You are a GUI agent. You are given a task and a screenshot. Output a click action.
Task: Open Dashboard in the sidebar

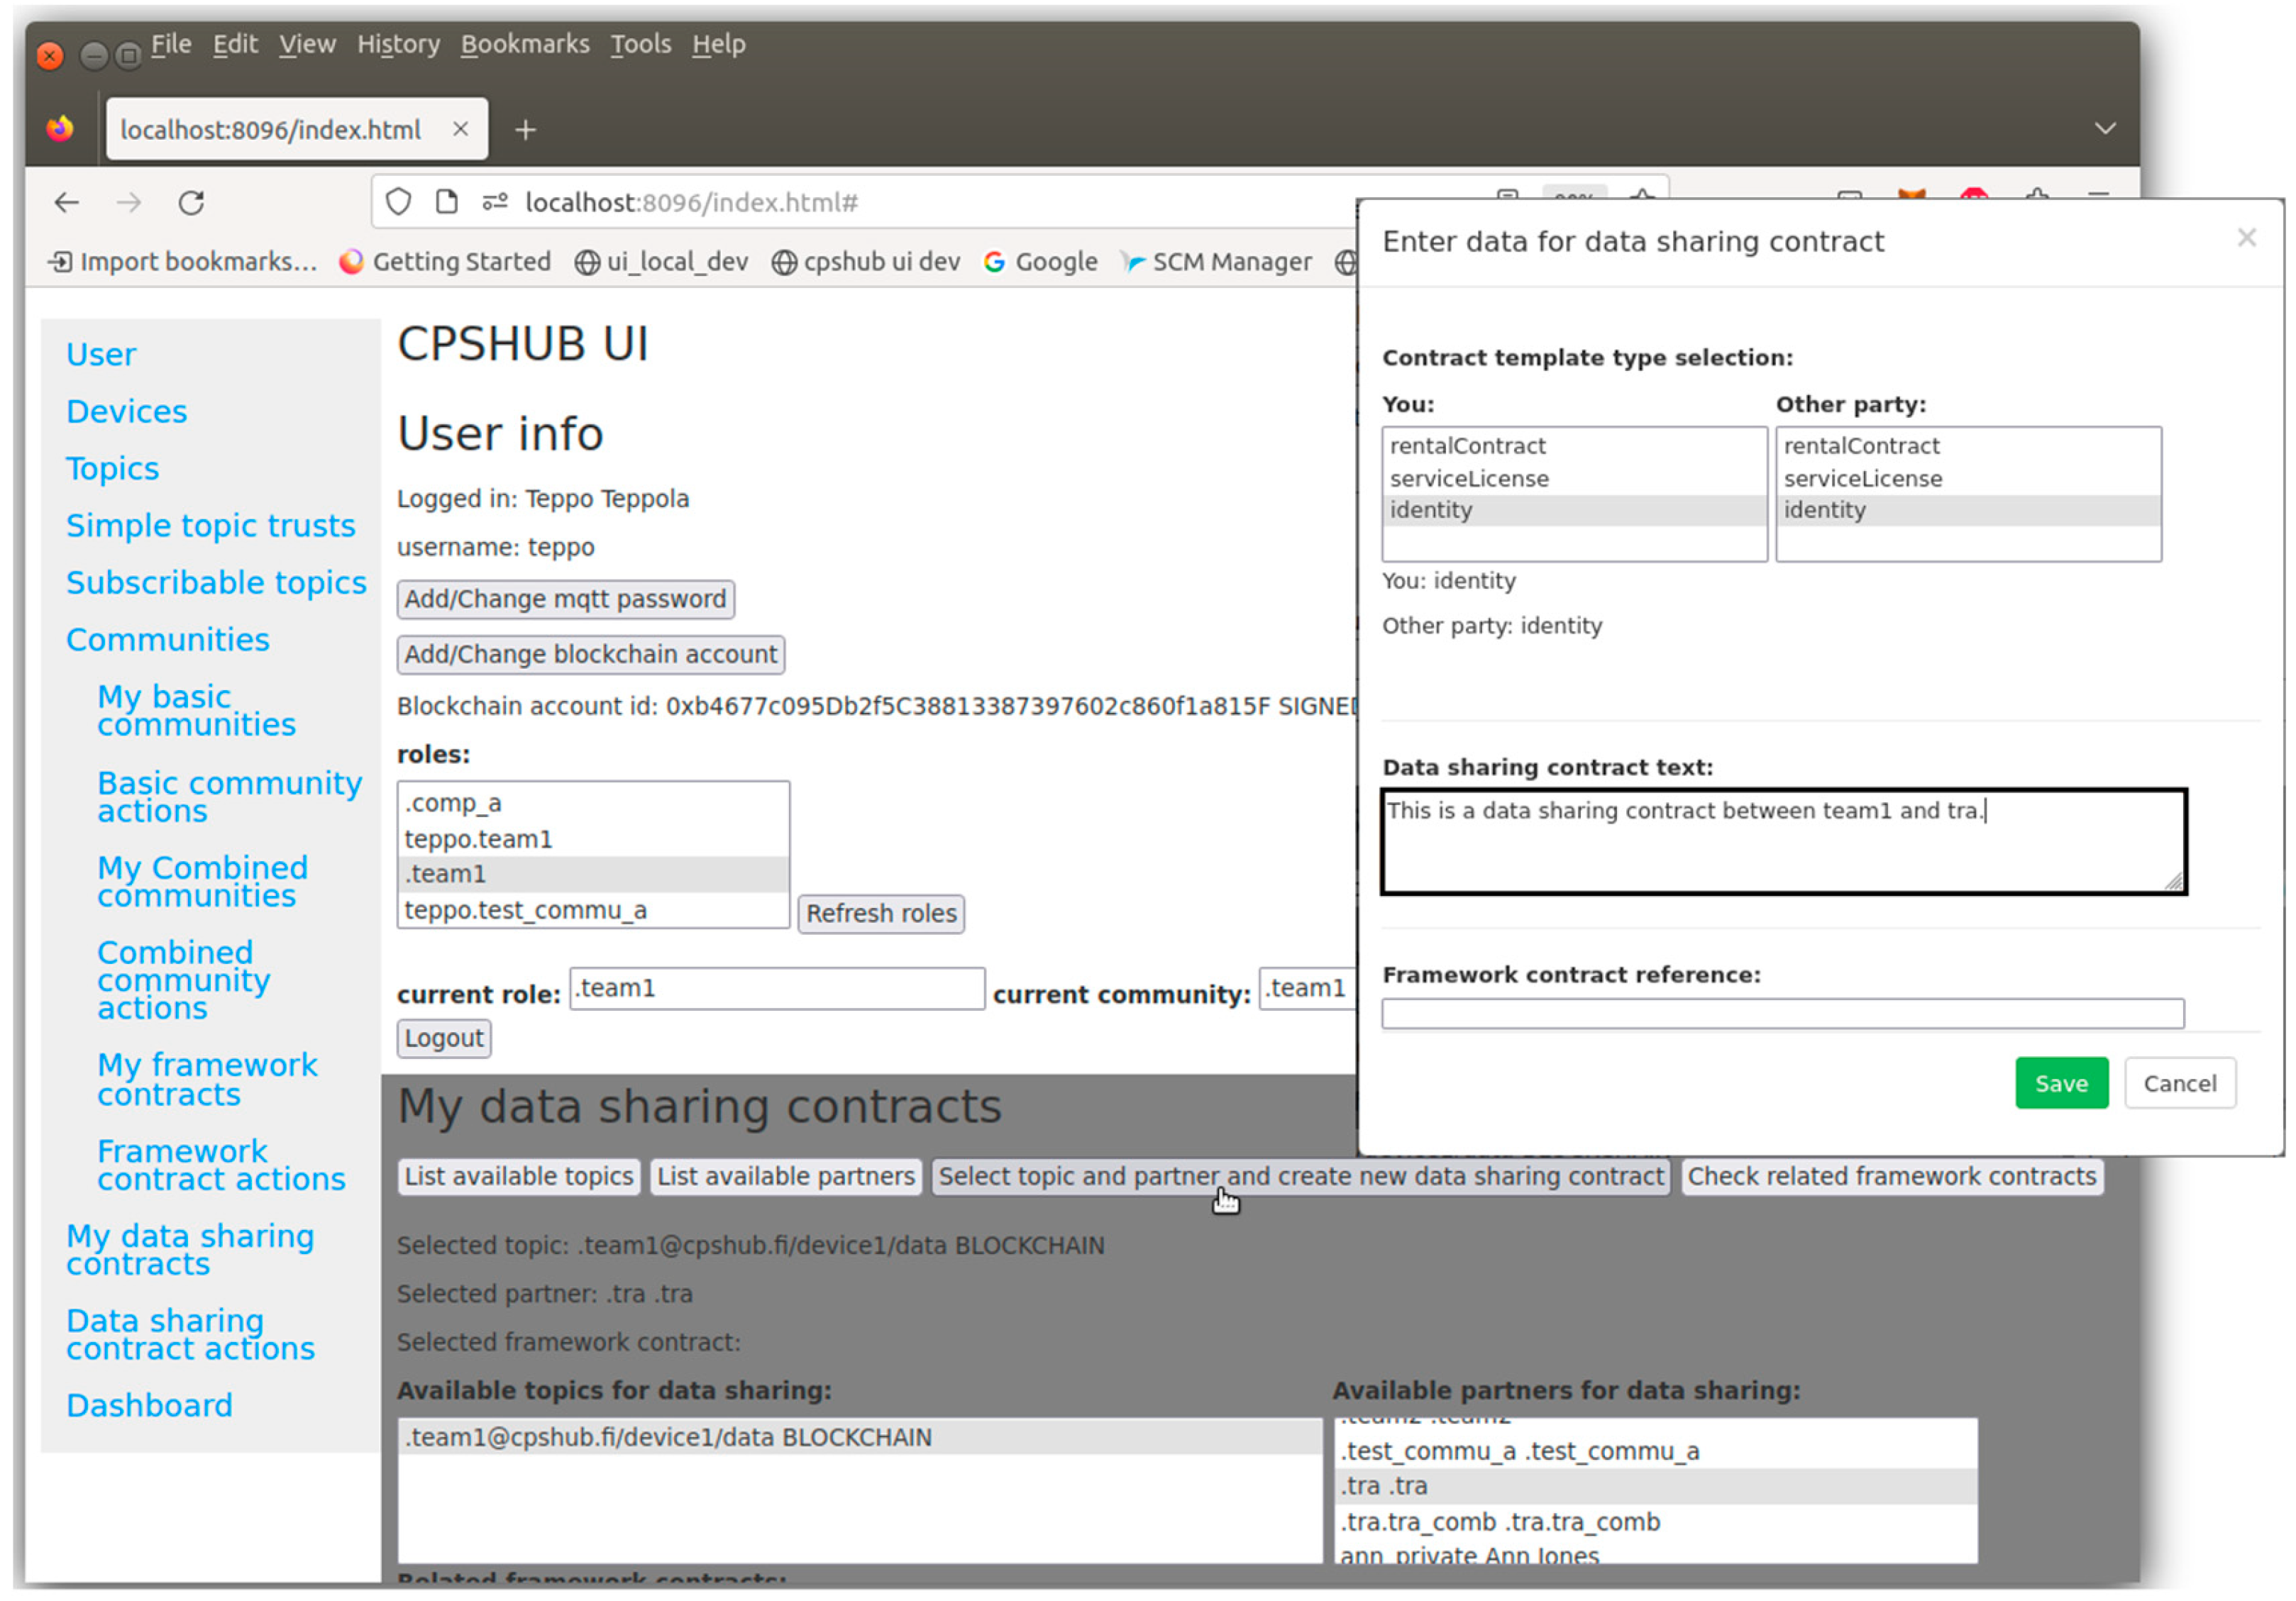[149, 1405]
